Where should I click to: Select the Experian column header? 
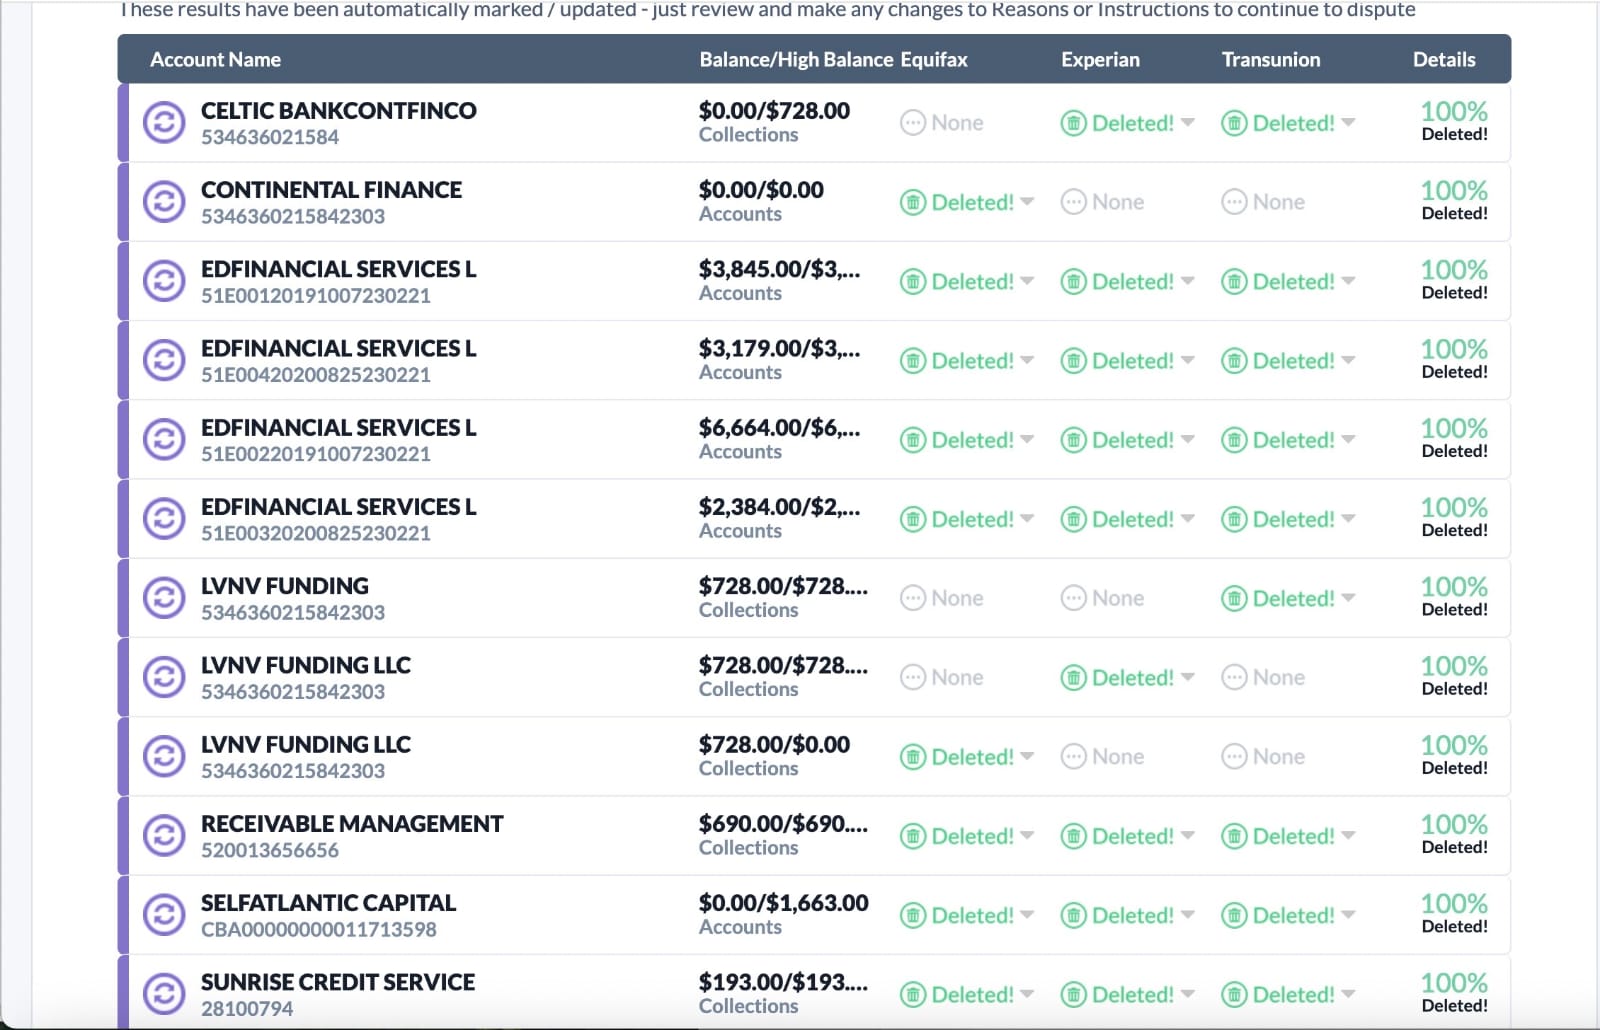1100,59
